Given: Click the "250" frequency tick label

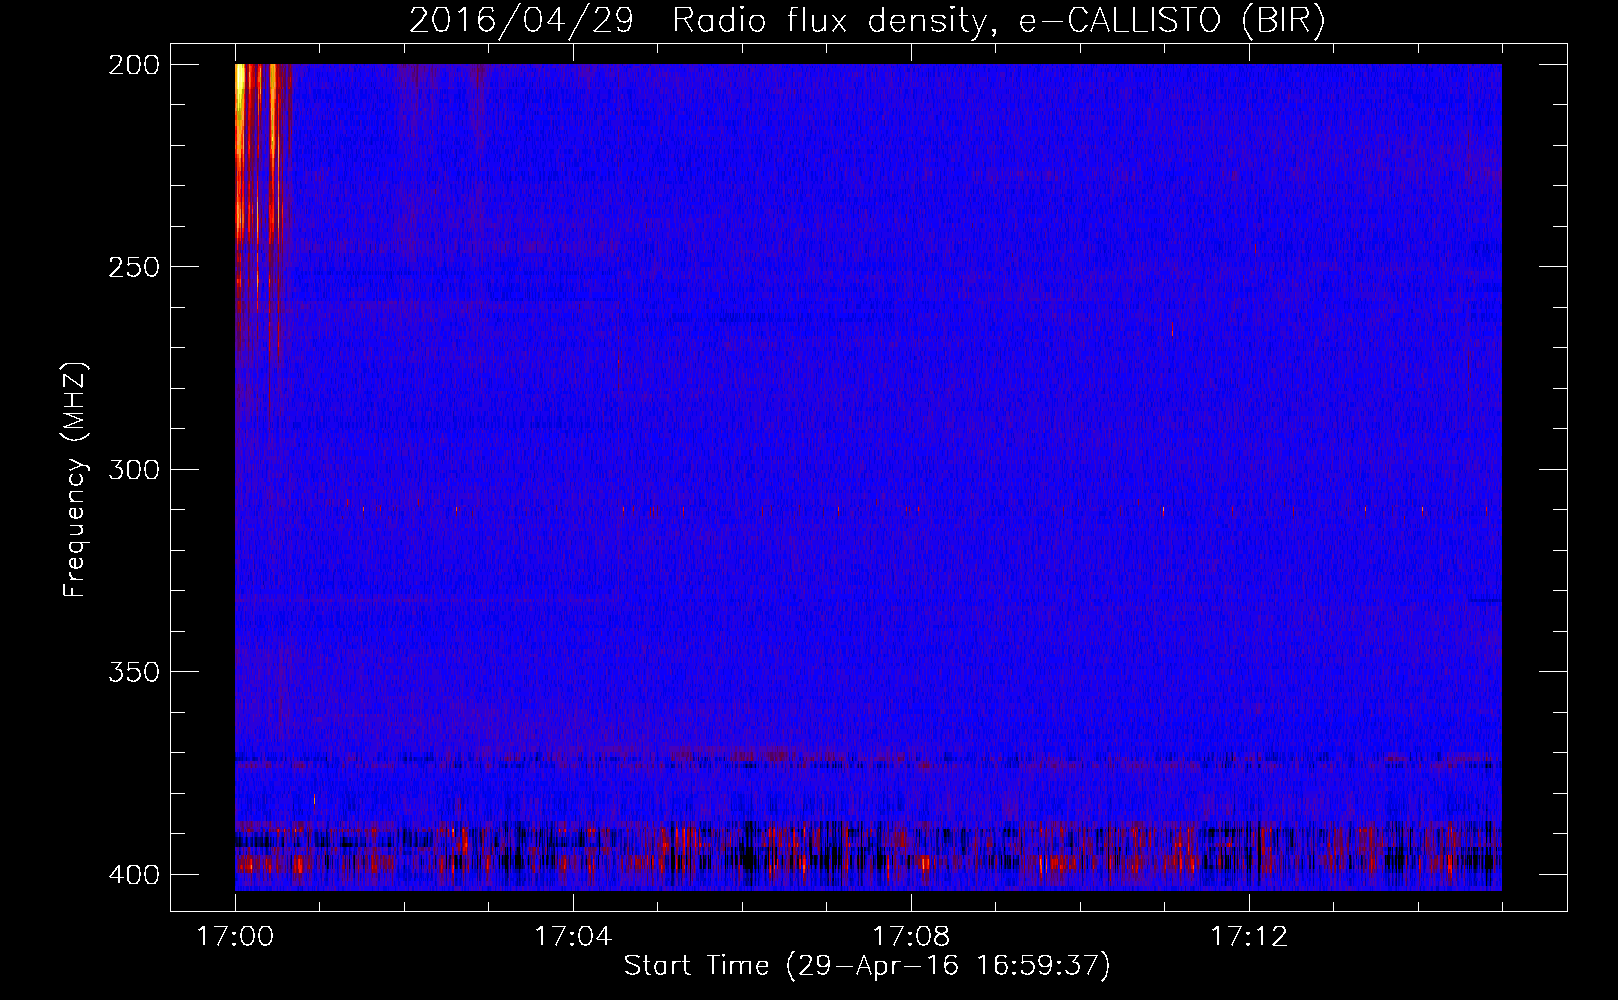Looking at the screenshot, I should pyautogui.click(x=134, y=267).
